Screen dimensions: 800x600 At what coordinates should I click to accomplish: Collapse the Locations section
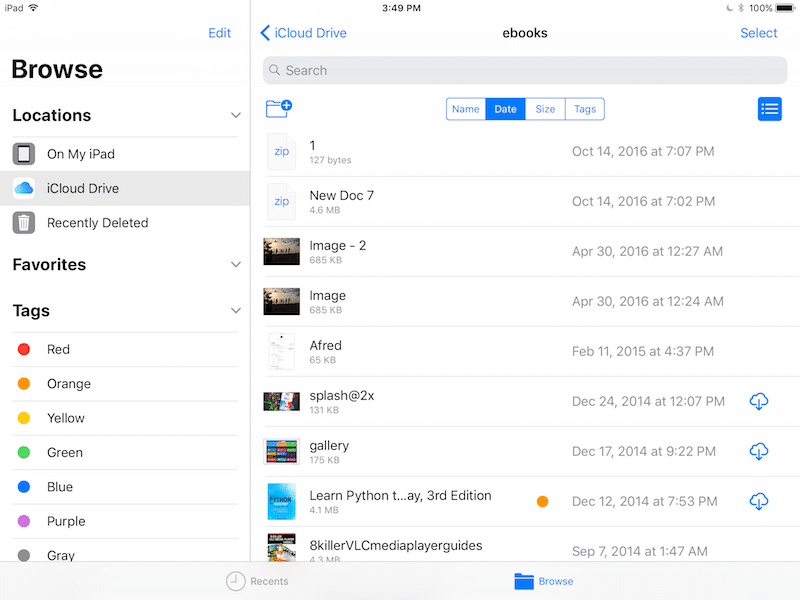click(236, 115)
